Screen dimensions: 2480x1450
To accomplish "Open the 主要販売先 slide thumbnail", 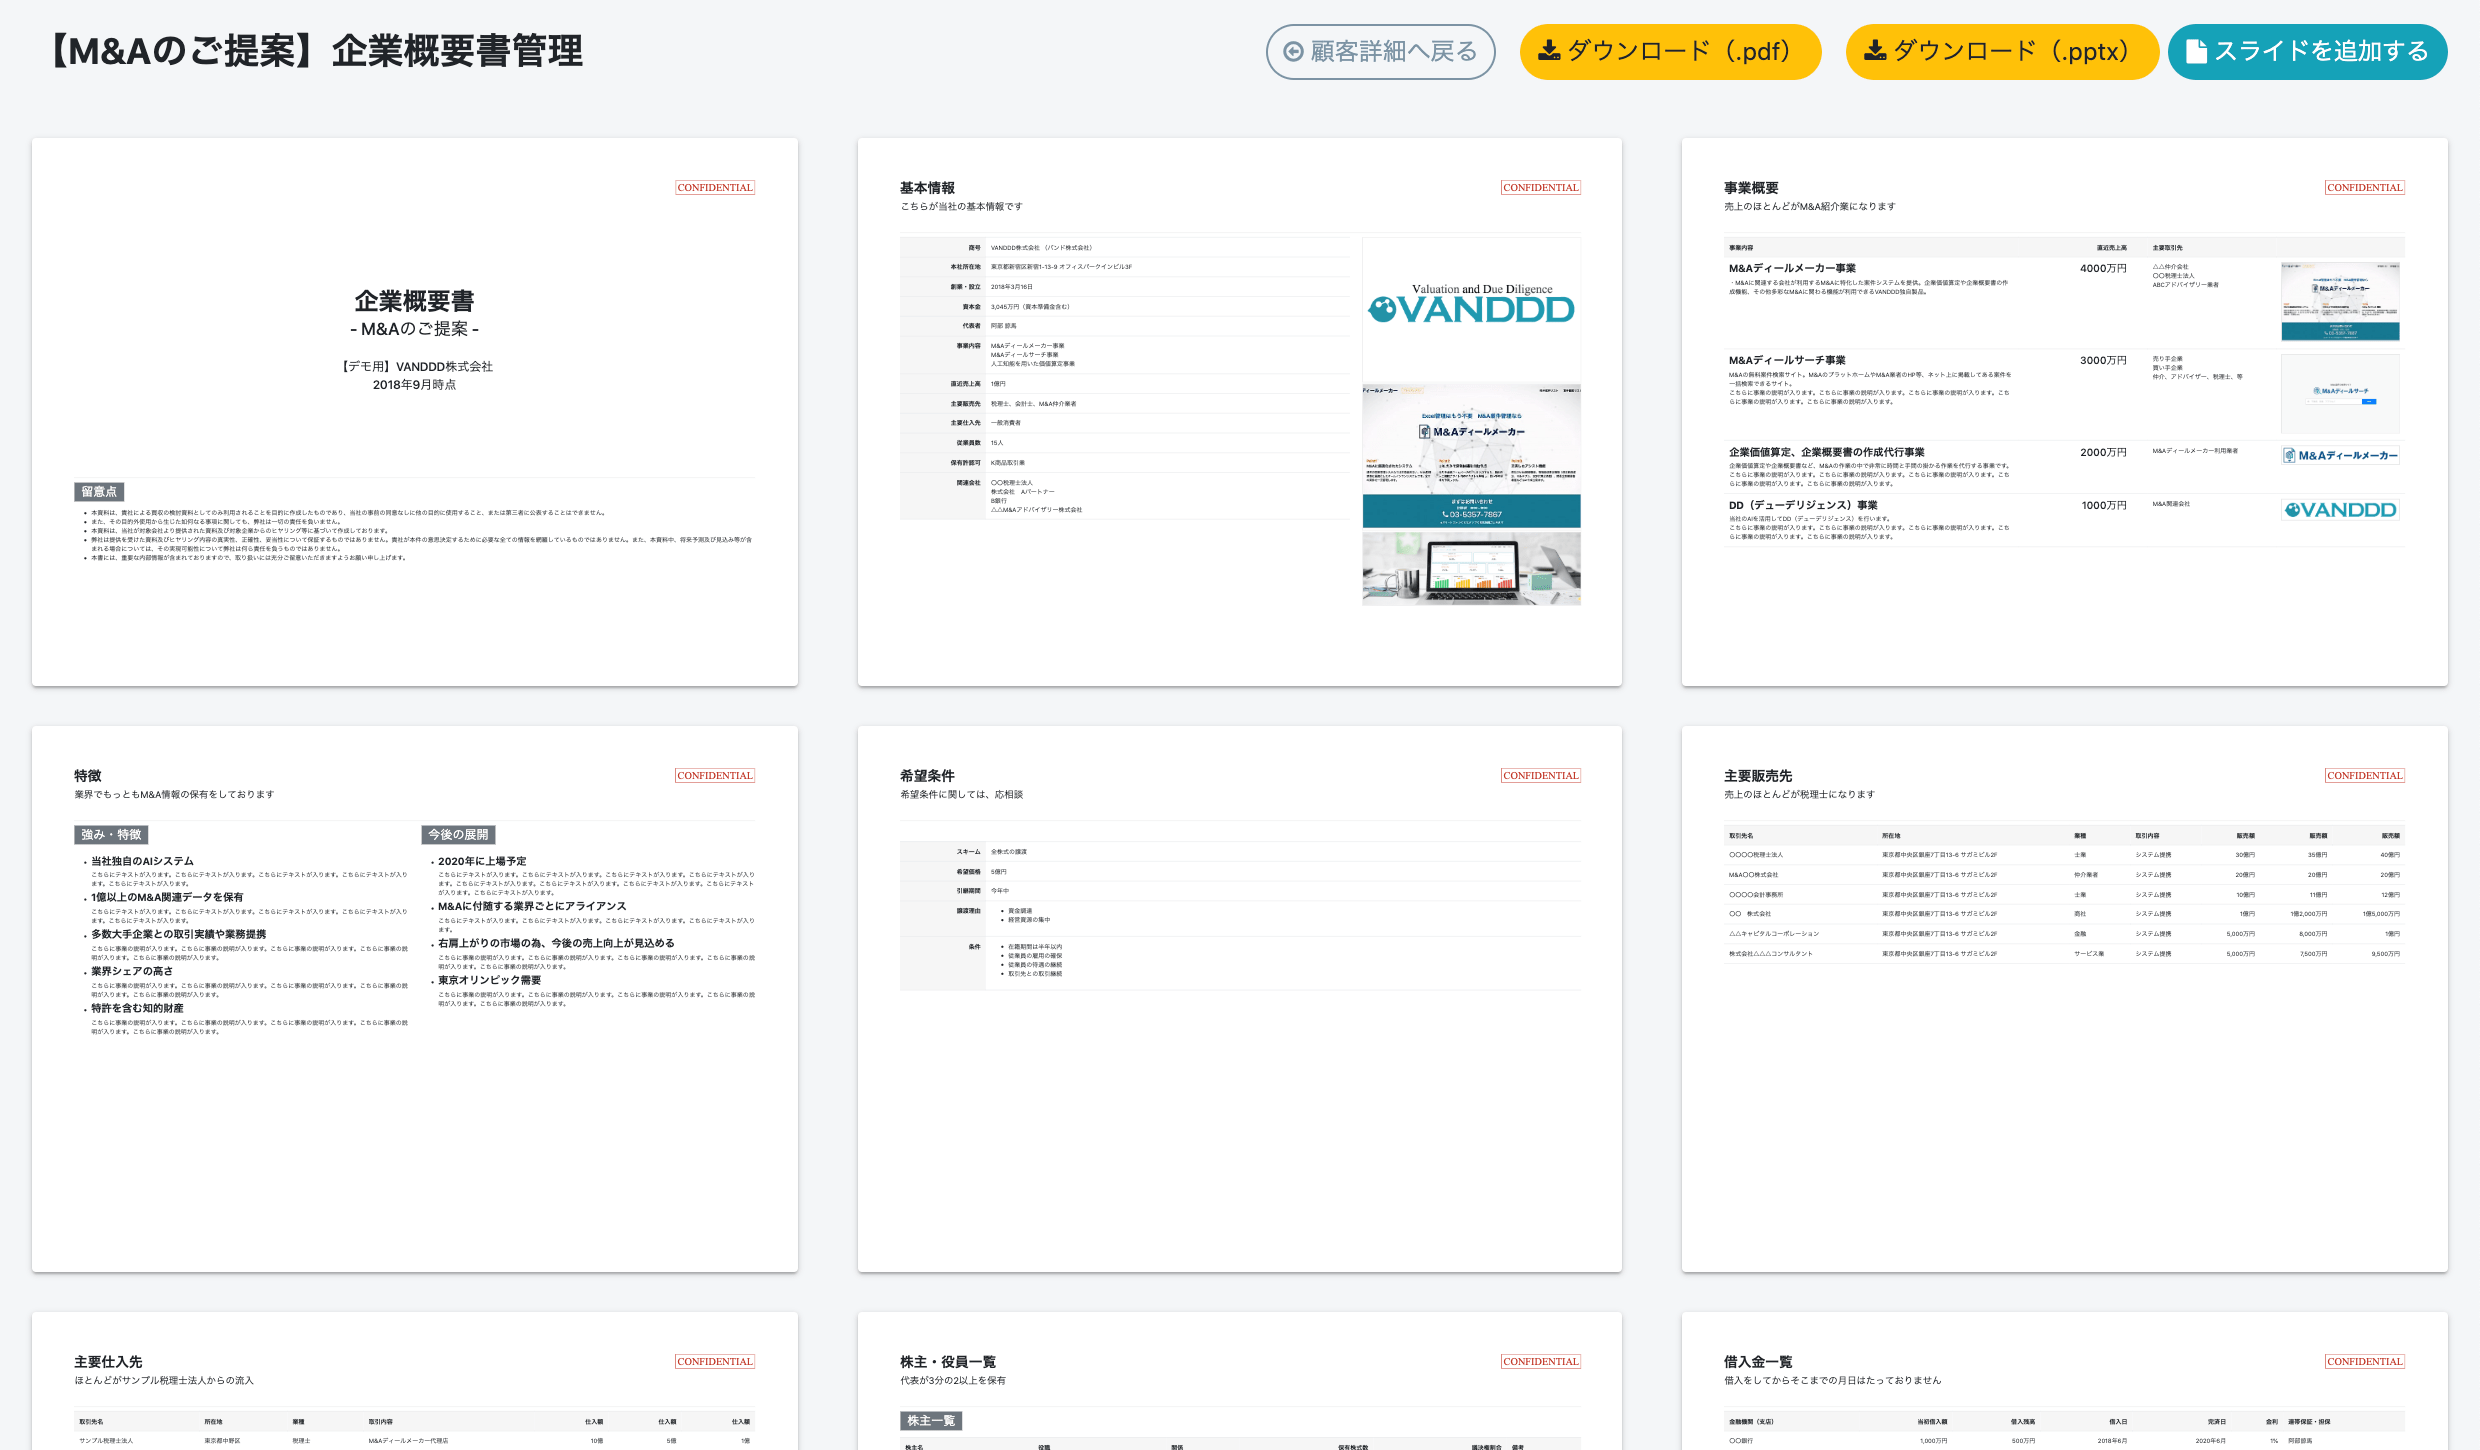I will click(2064, 999).
